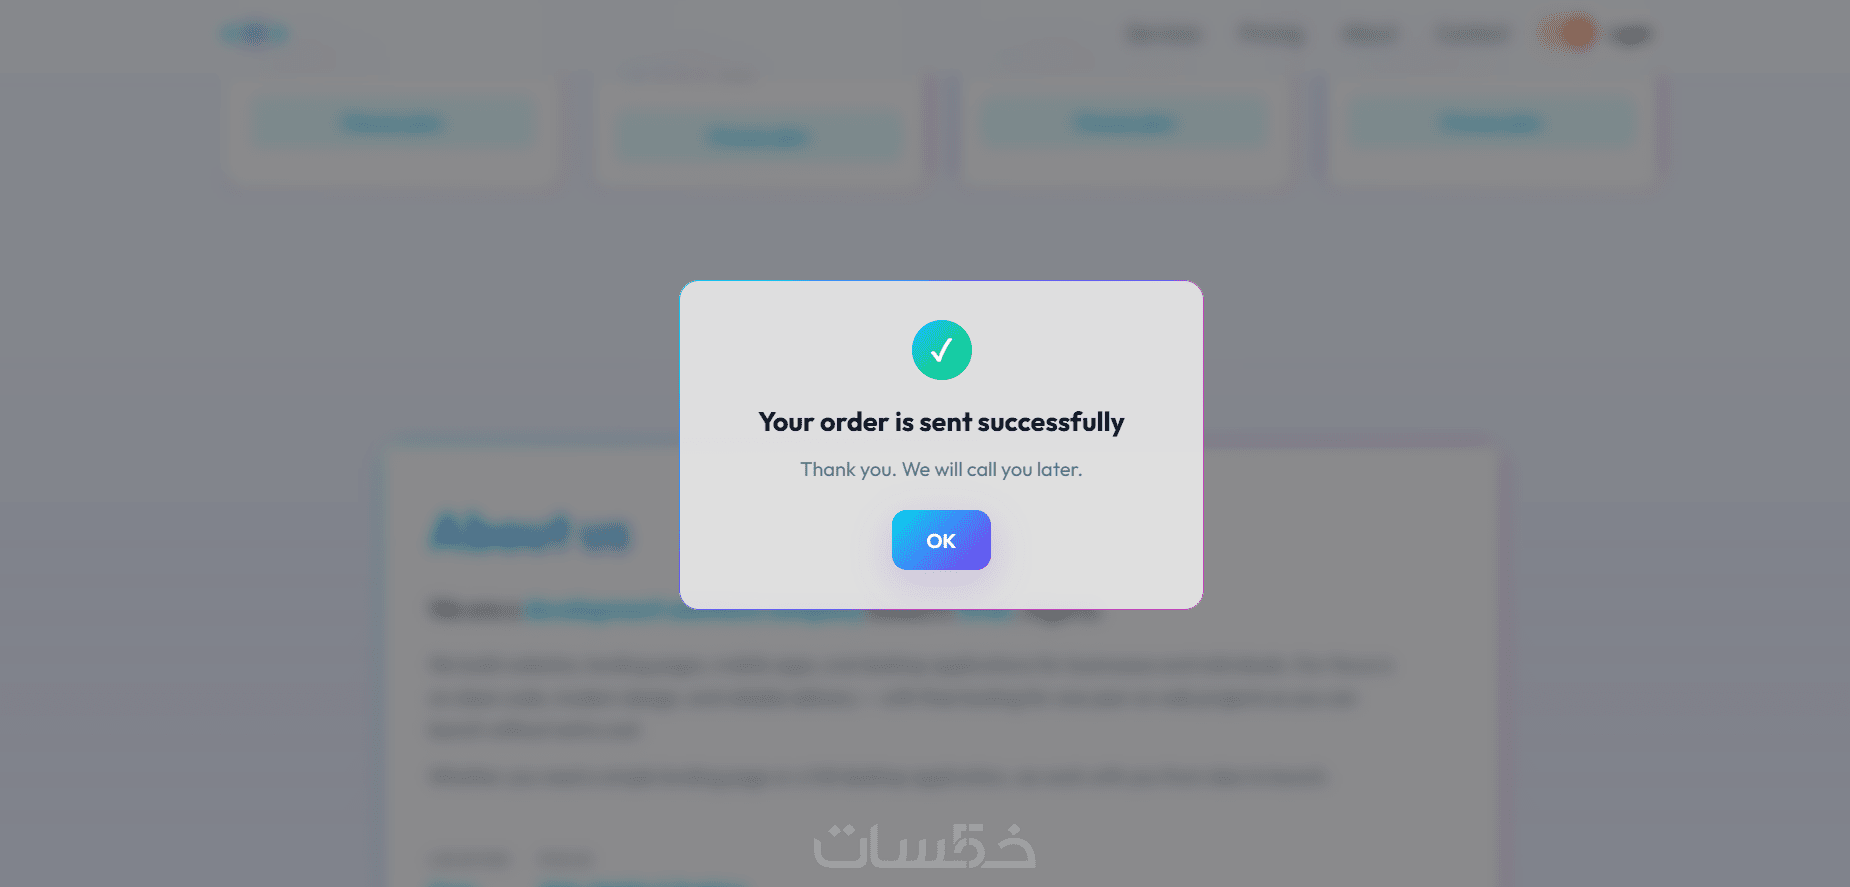Click the first blurred paragraph in About section
Screen dimensions: 1850x887
click(x=910, y=697)
